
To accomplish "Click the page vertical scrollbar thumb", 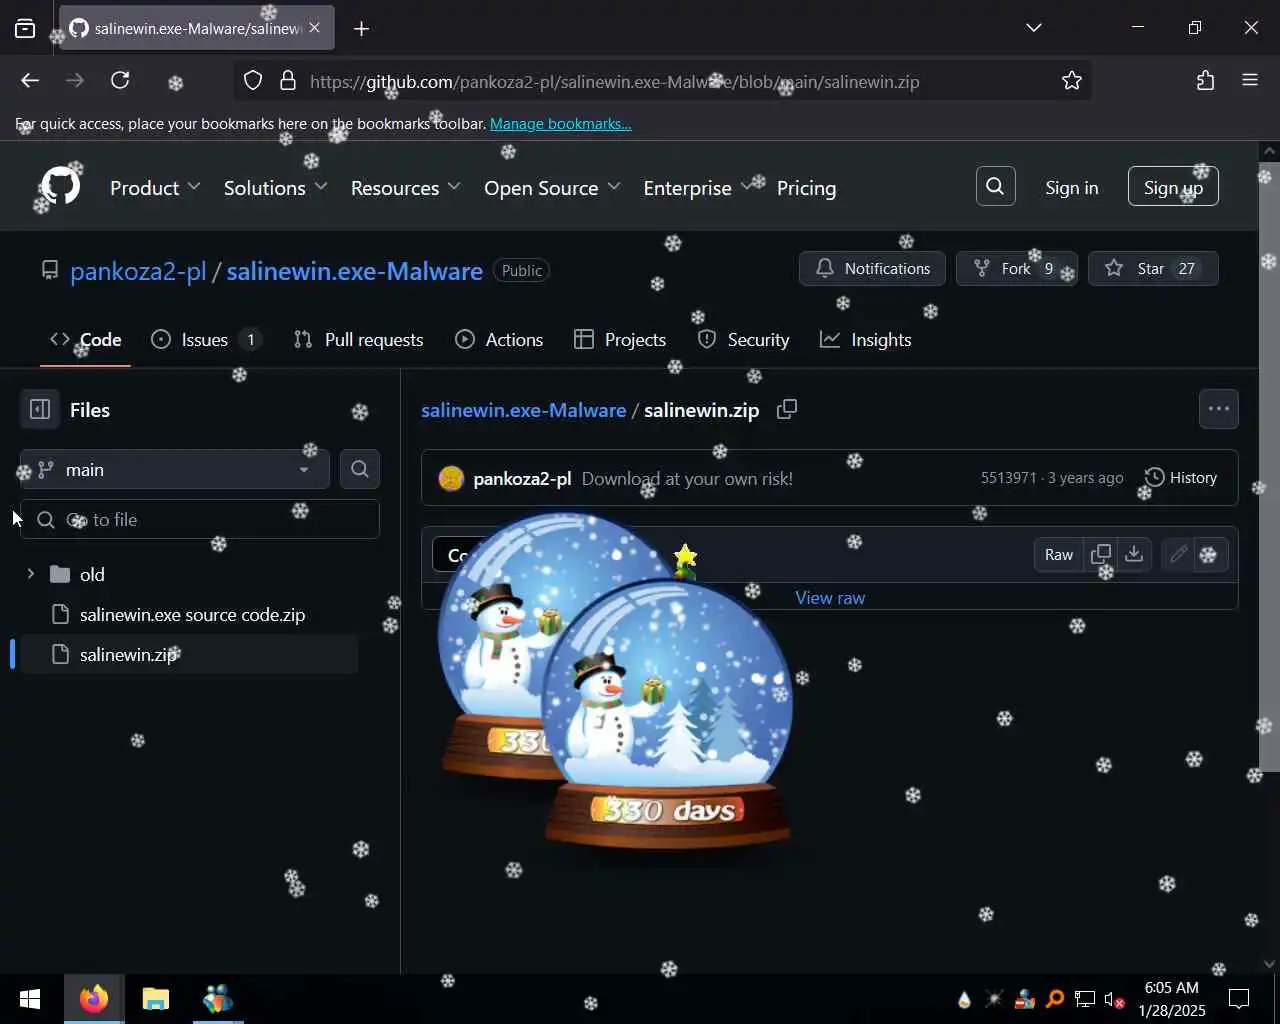I will 1269,465.
